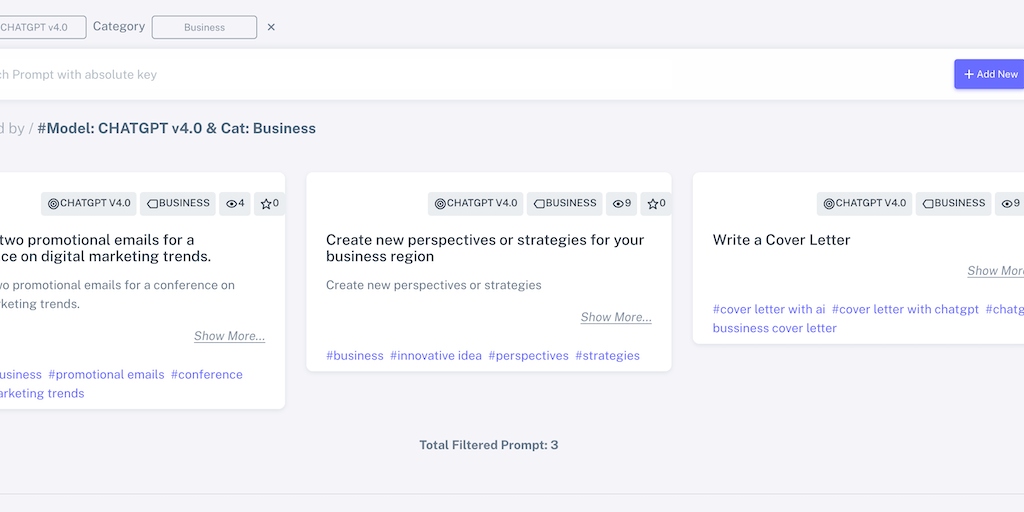Image resolution: width=1024 pixels, height=512 pixels.
Task: Click the X to clear the Category filter
Action: [271, 27]
